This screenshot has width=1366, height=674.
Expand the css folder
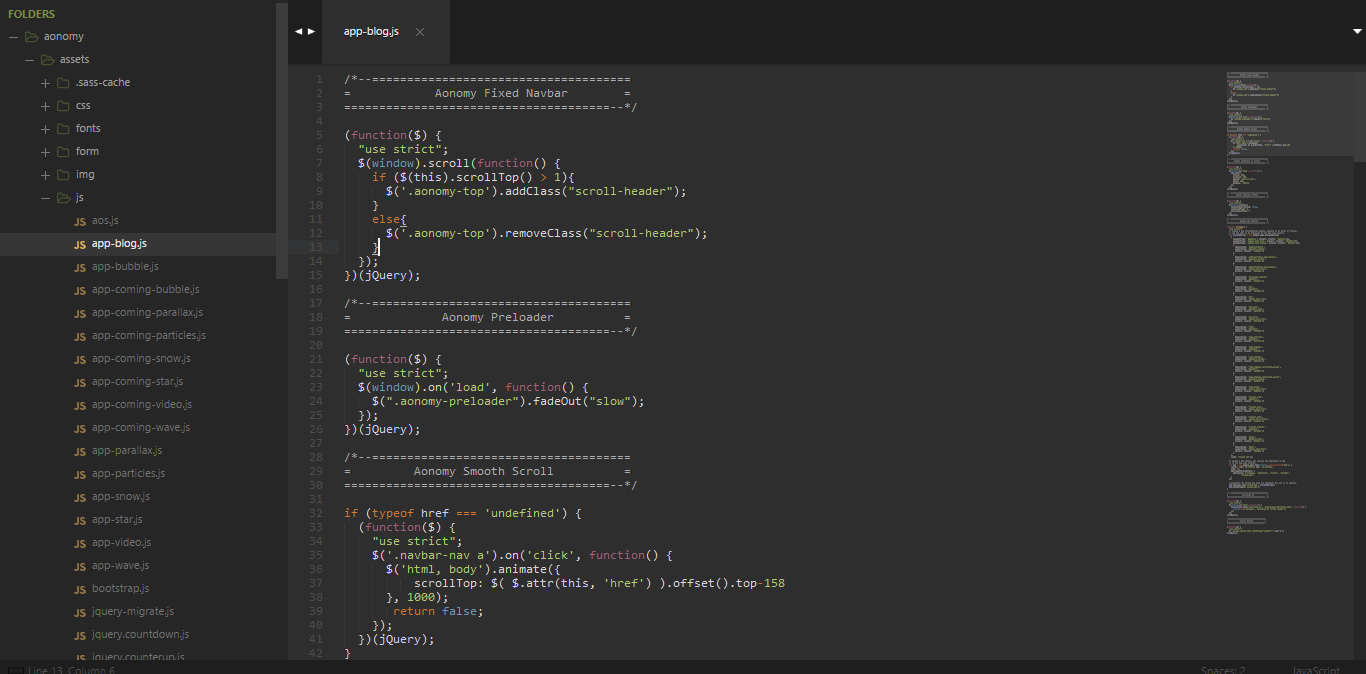click(x=45, y=106)
